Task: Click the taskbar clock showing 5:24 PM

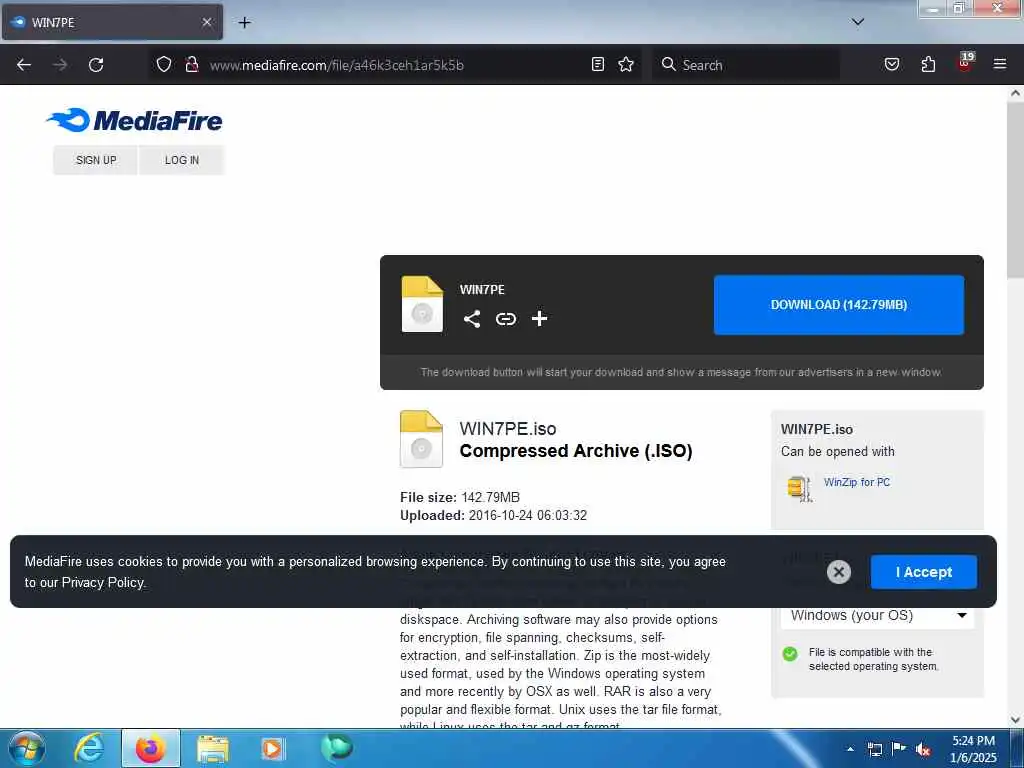Action: pyautogui.click(x=973, y=749)
